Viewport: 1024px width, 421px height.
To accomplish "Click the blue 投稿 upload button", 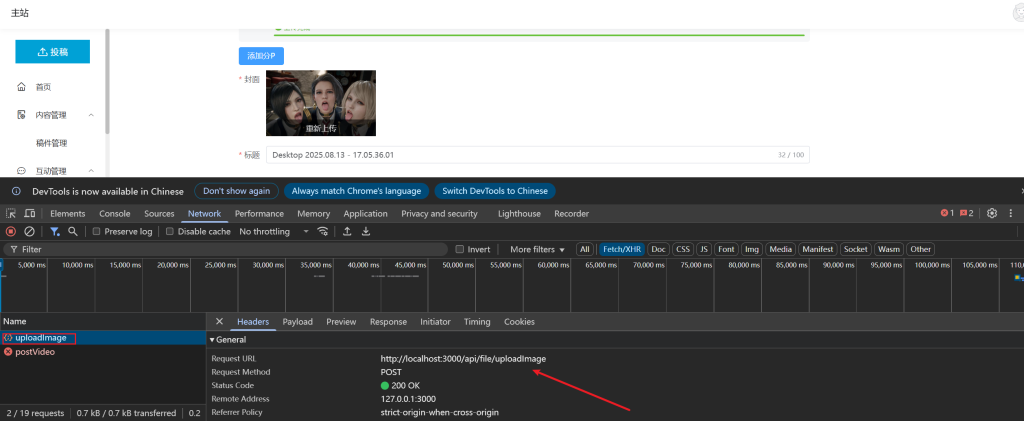I will pyautogui.click(x=52, y=51).
